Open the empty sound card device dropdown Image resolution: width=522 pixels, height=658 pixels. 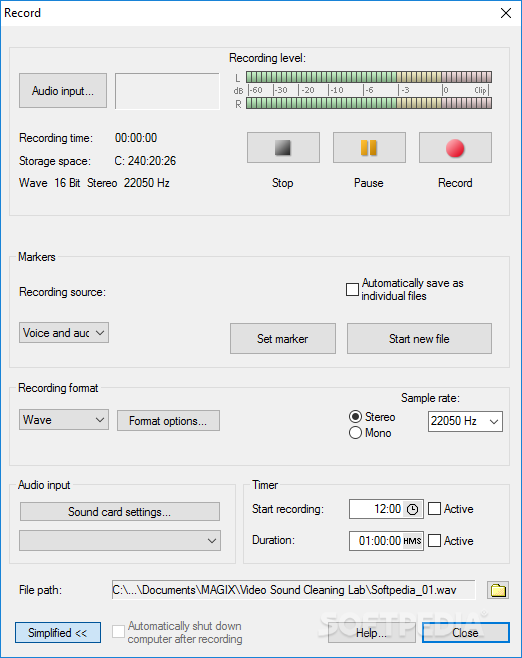click(x=120, y=540)
